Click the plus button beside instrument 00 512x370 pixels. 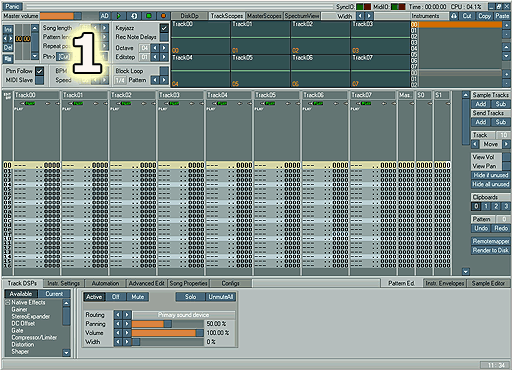click(x=506, y=25)
